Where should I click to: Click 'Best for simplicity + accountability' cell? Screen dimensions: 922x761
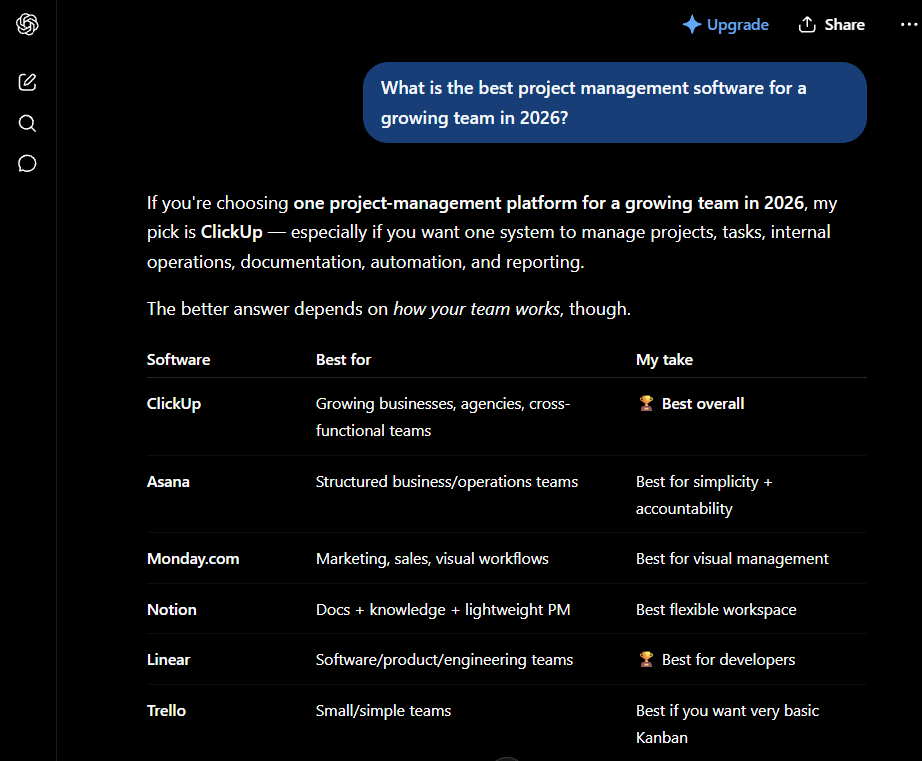704,495
